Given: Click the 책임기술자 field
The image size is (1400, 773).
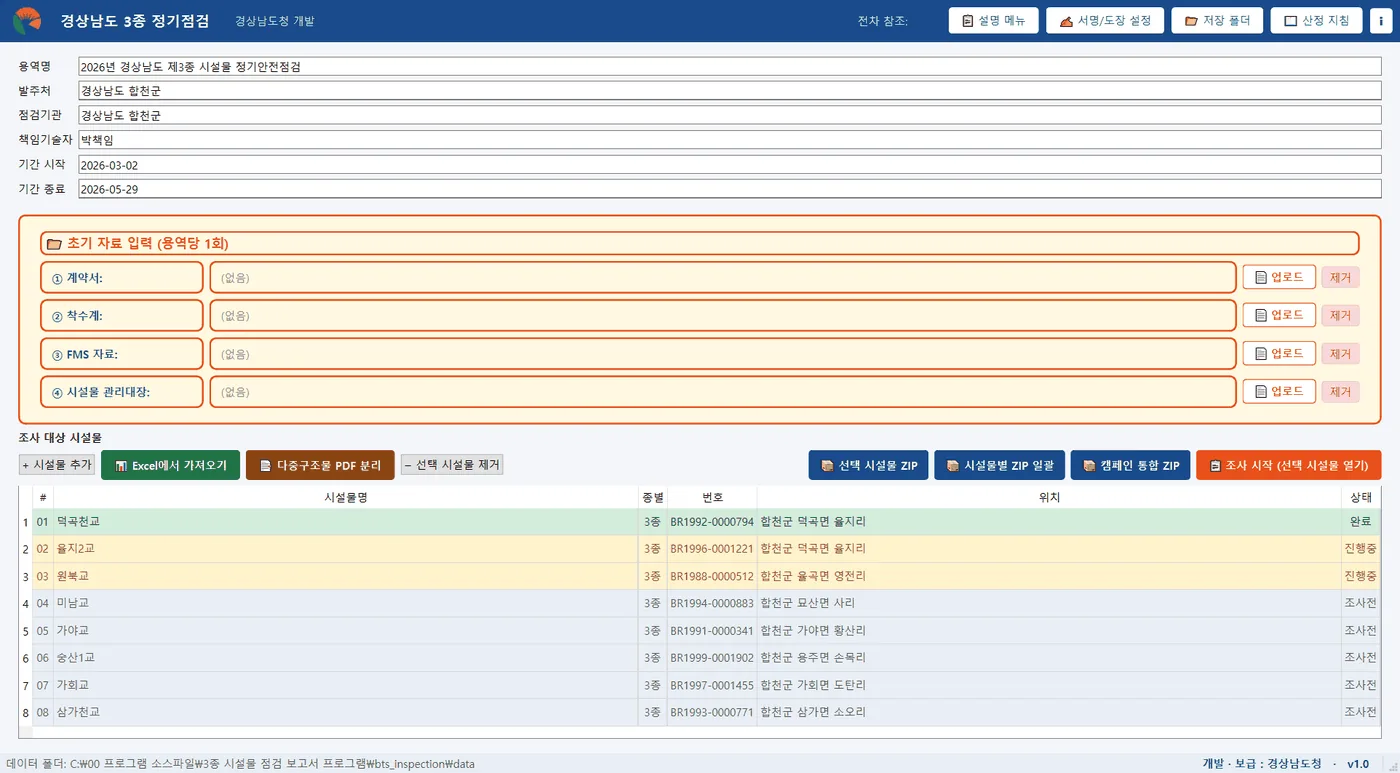Looking at the screenshot, I should (730, 140).
